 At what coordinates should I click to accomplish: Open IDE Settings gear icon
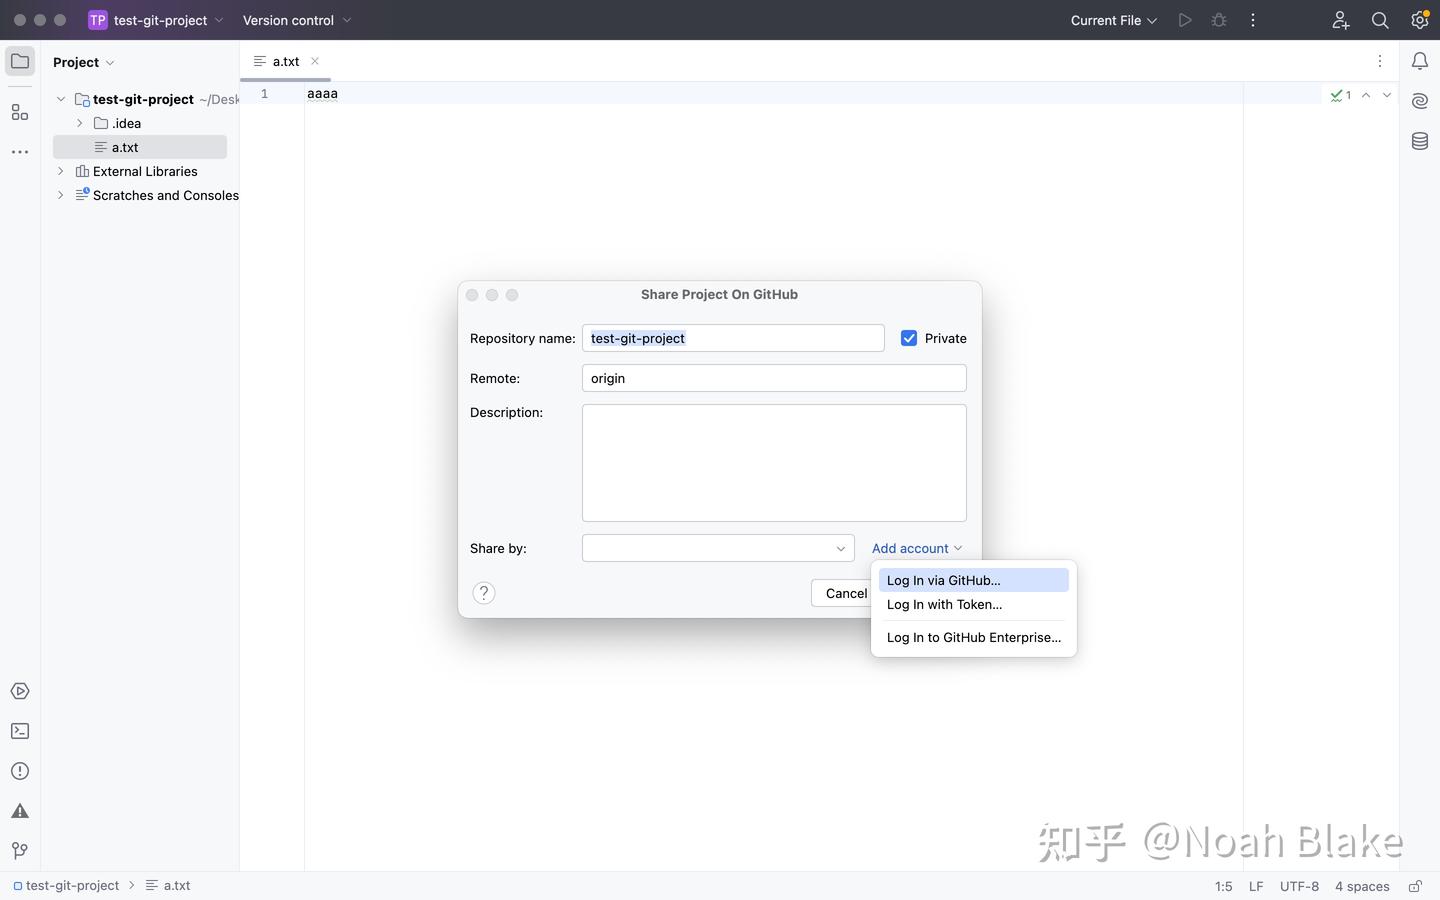[x=1420, y=20]
